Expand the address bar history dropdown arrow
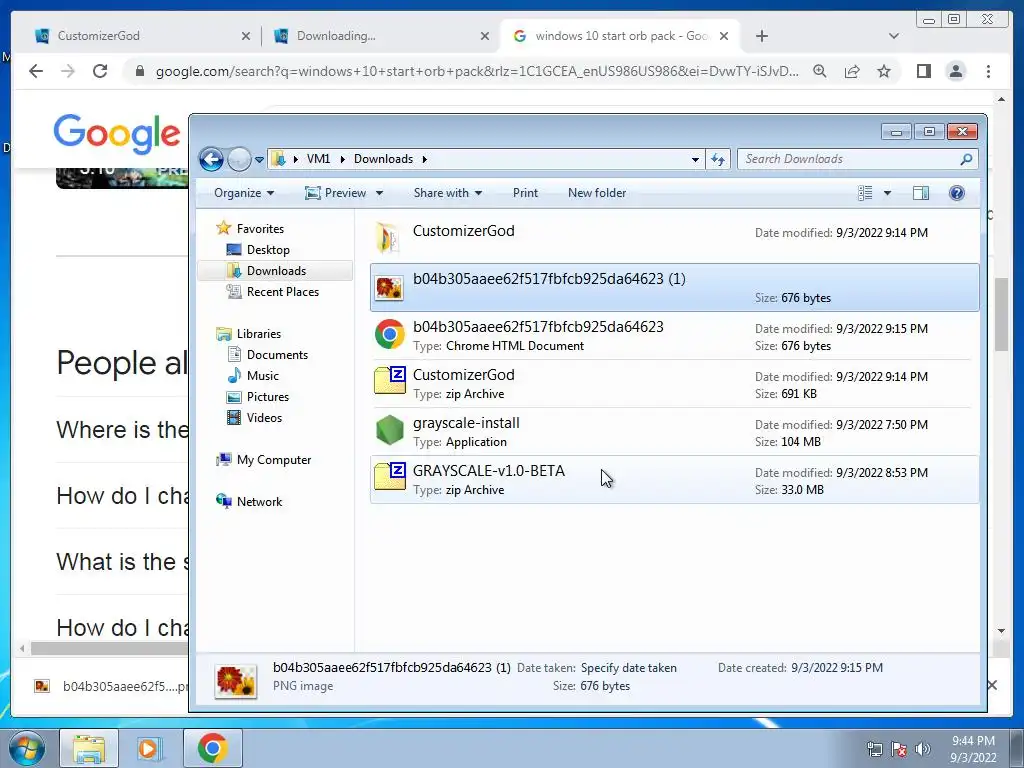Screen dimensions: 1024x768 [x=695, y=159]
